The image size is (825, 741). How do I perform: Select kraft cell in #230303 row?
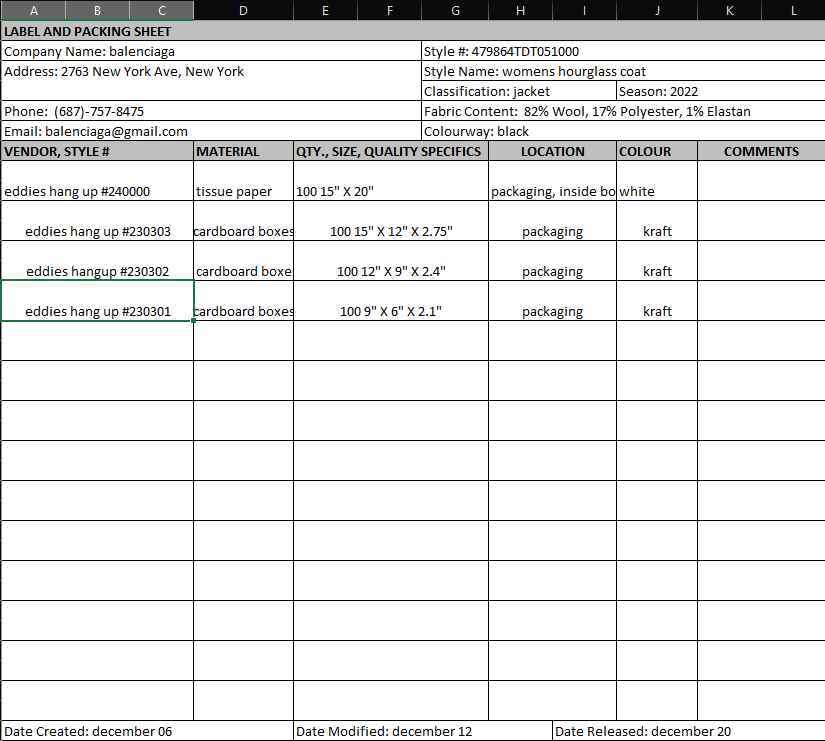[x=657, y=221]
